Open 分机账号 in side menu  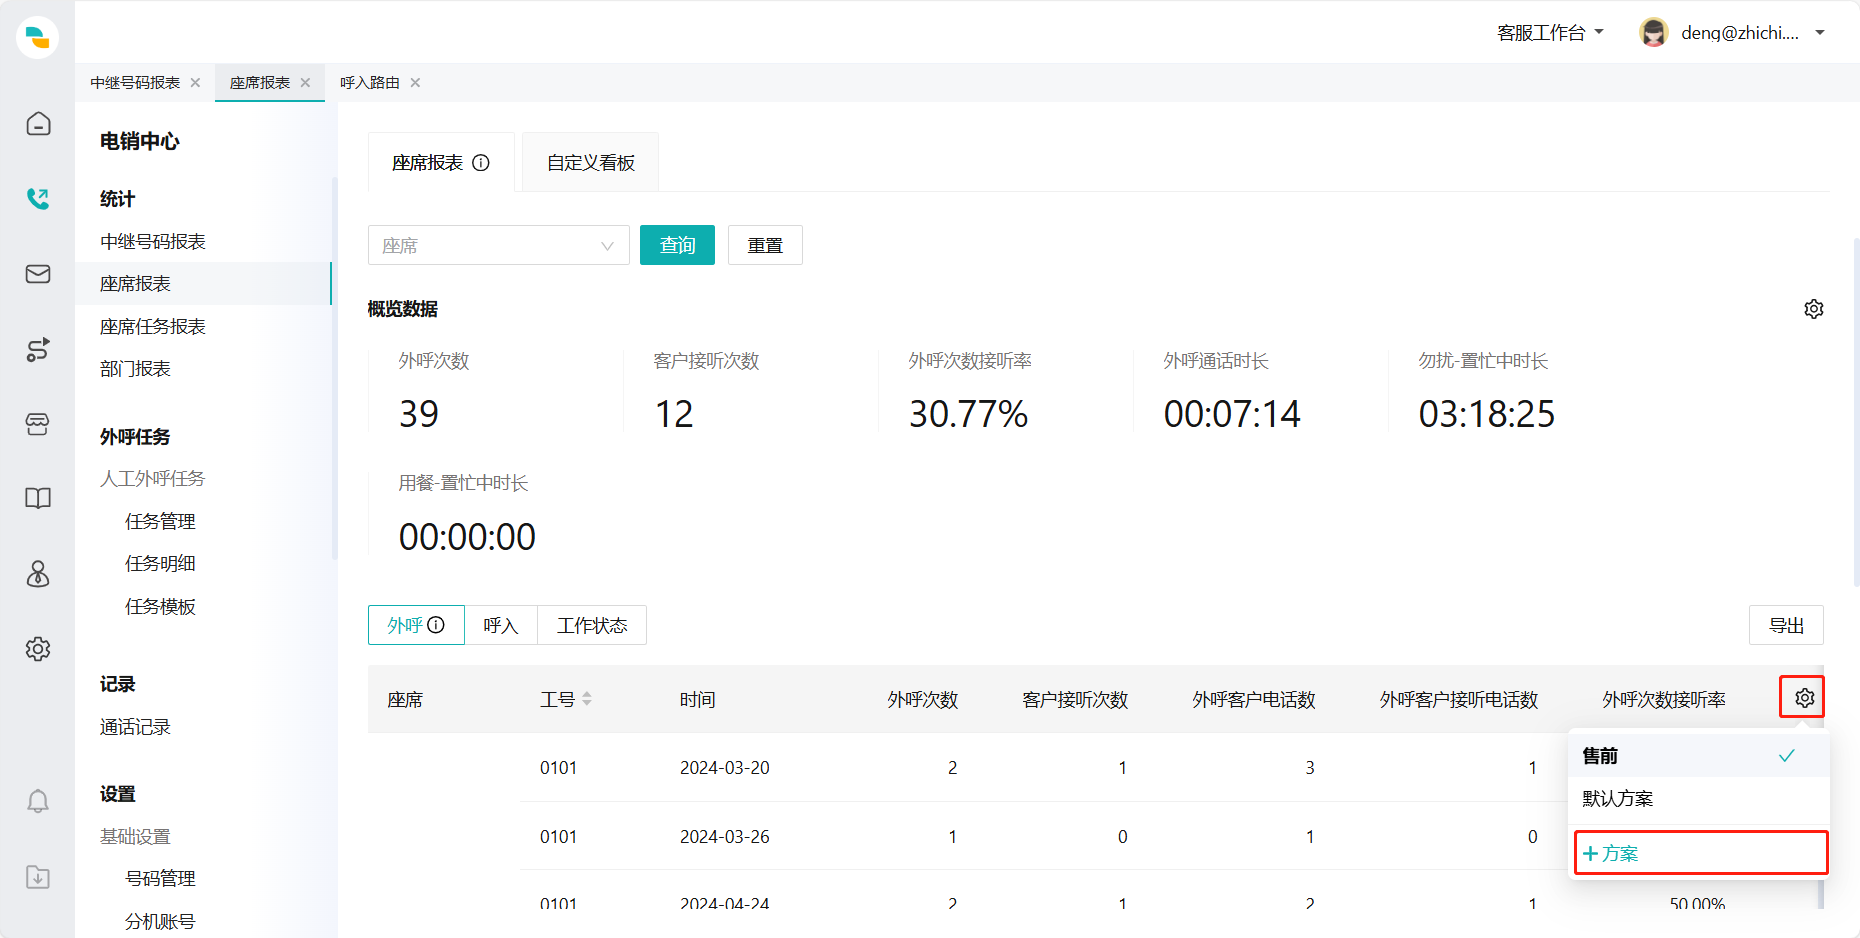tap(160, 922)
